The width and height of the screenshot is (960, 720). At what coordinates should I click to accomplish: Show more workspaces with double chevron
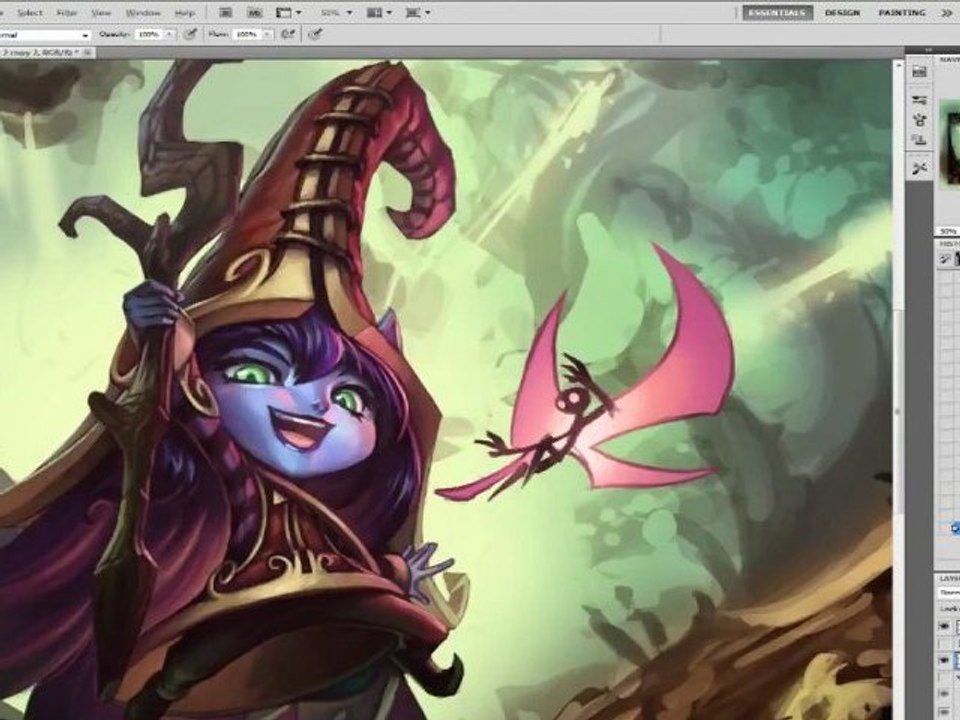pyautogui.click(x=947, y=12)
